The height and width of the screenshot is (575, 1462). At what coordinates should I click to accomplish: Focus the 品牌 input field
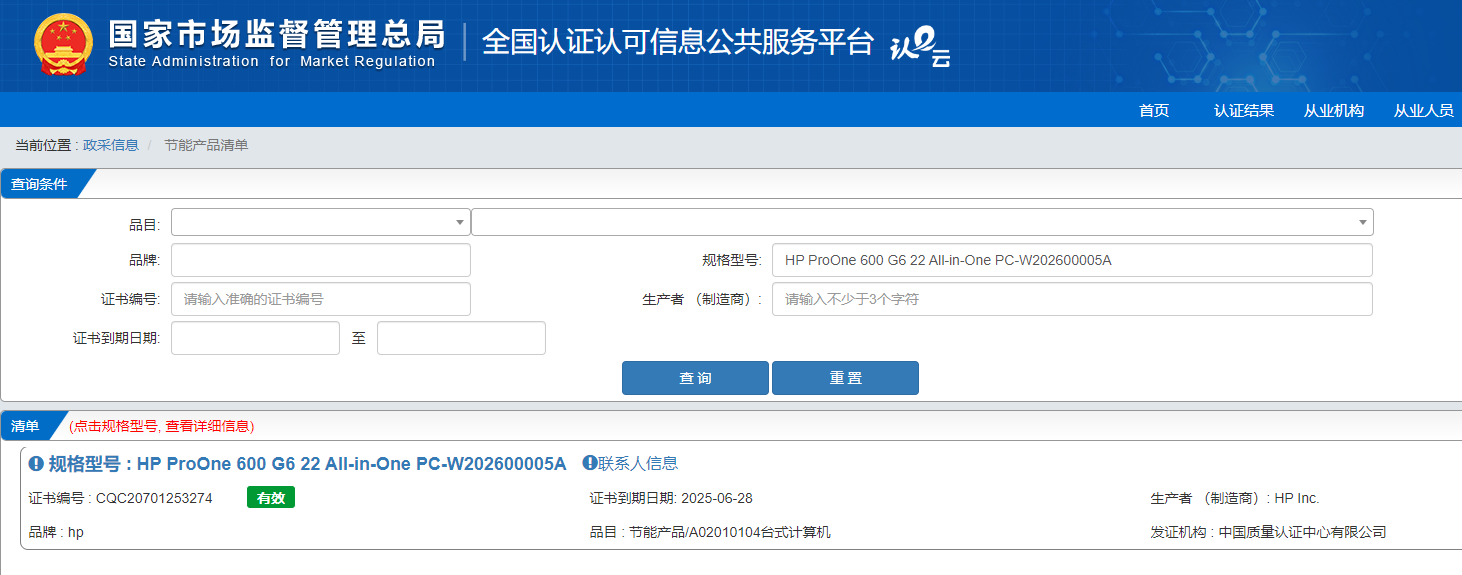point(321,260)
